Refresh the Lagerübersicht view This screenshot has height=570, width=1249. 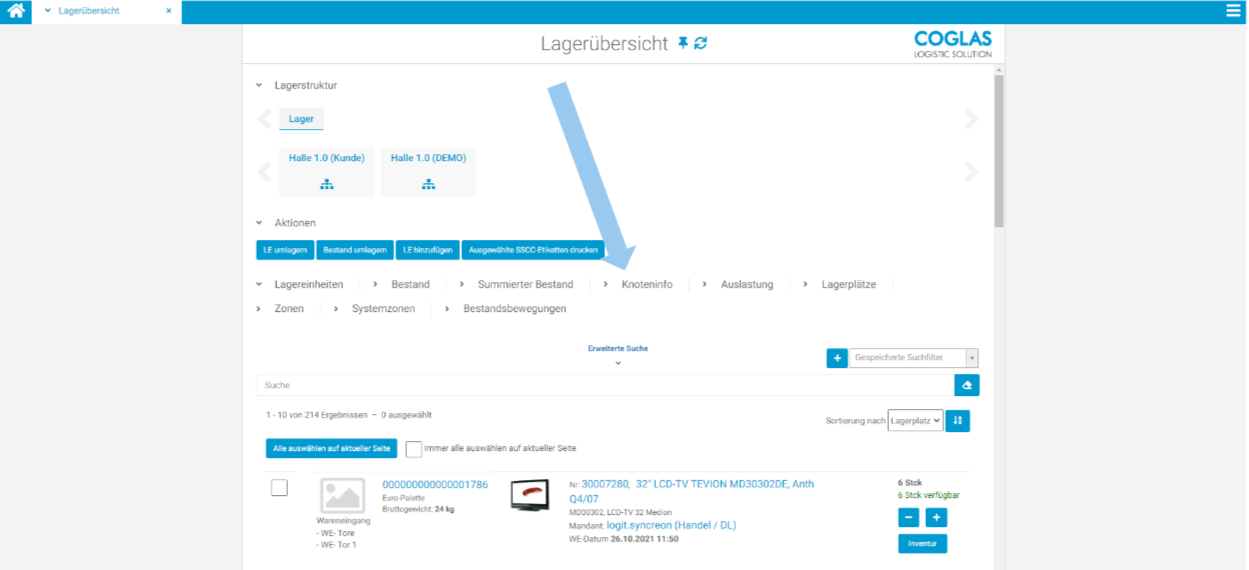tap(701, 43)
